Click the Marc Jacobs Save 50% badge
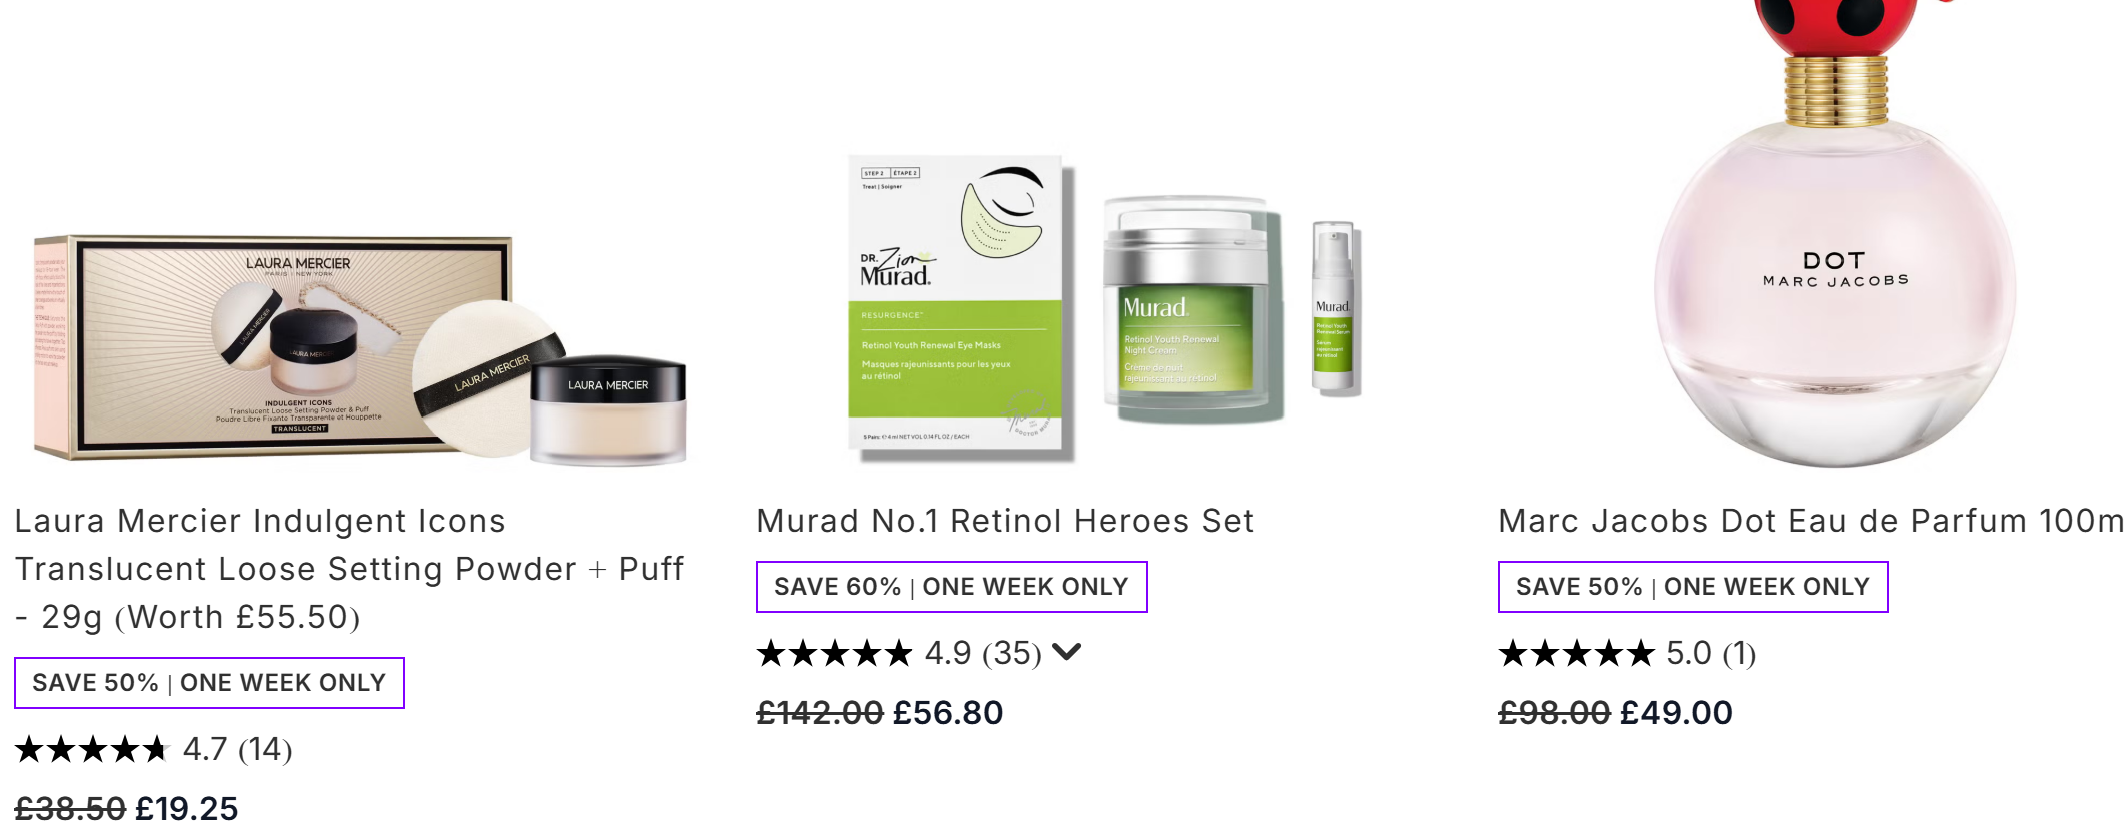The image size is (2128, 832). (1693, 587)
